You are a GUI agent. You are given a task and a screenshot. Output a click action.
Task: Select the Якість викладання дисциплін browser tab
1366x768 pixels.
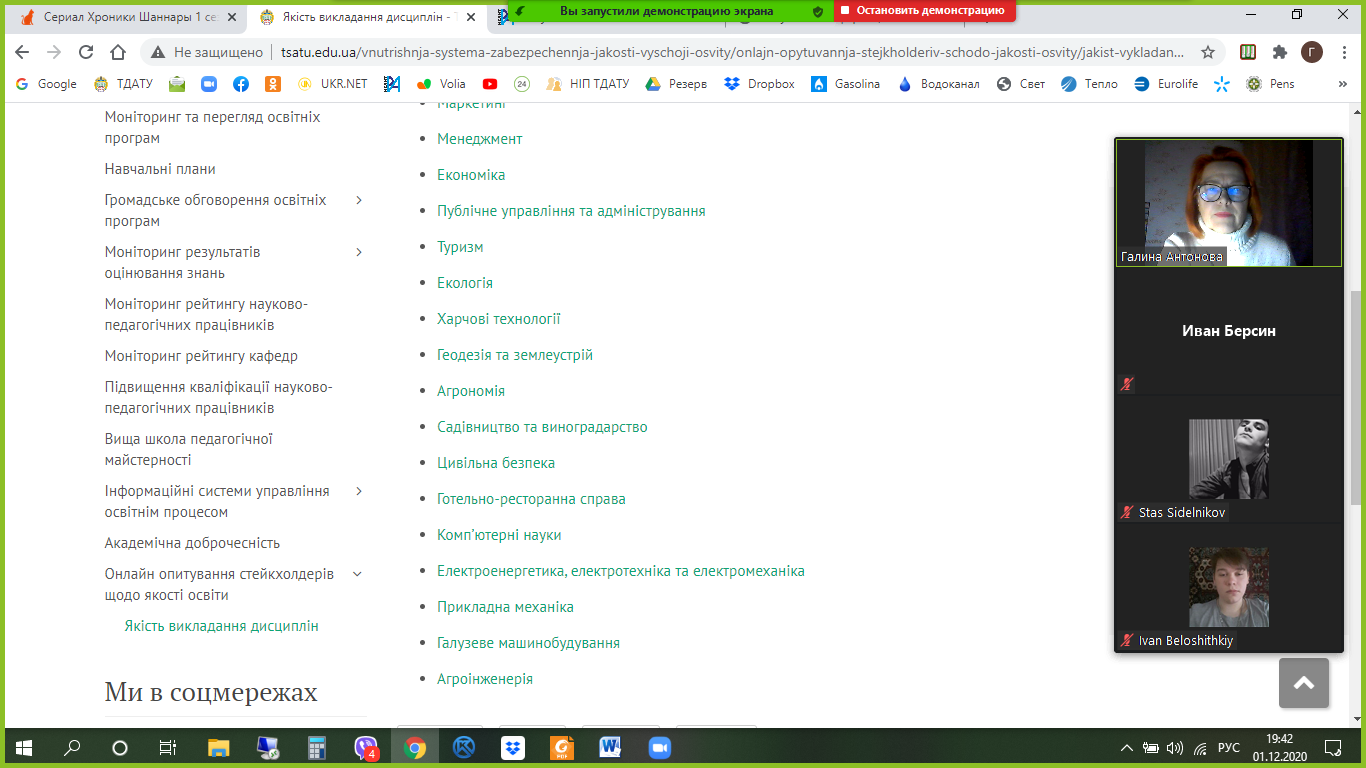pyautogui.click(x=367, y=17)
